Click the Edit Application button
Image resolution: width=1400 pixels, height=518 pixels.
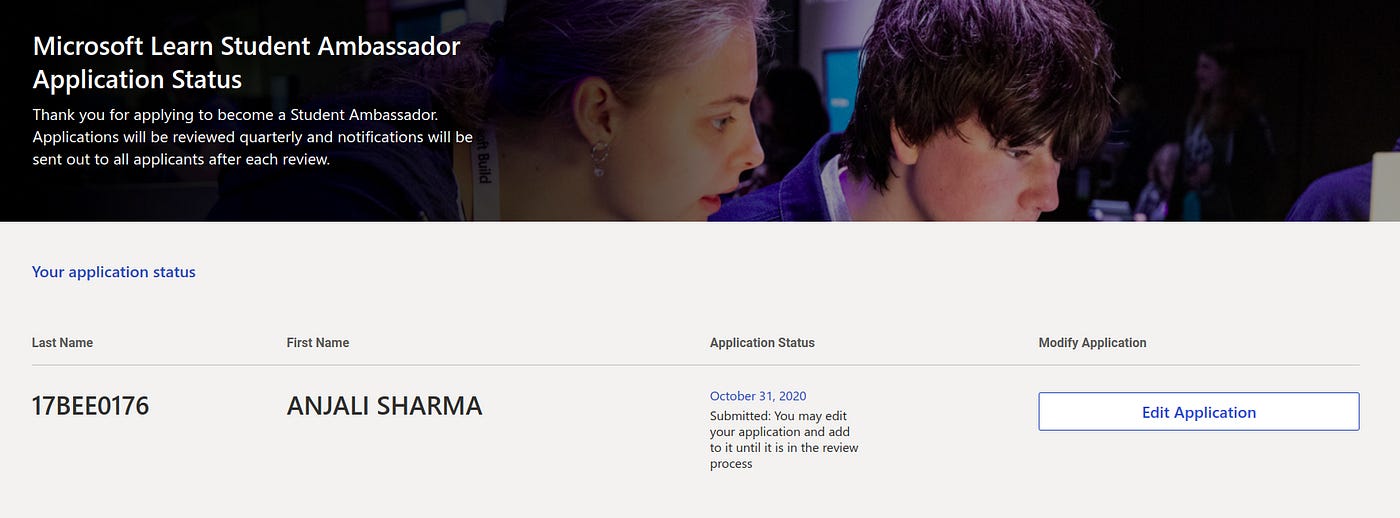(x=1198, y=412)
